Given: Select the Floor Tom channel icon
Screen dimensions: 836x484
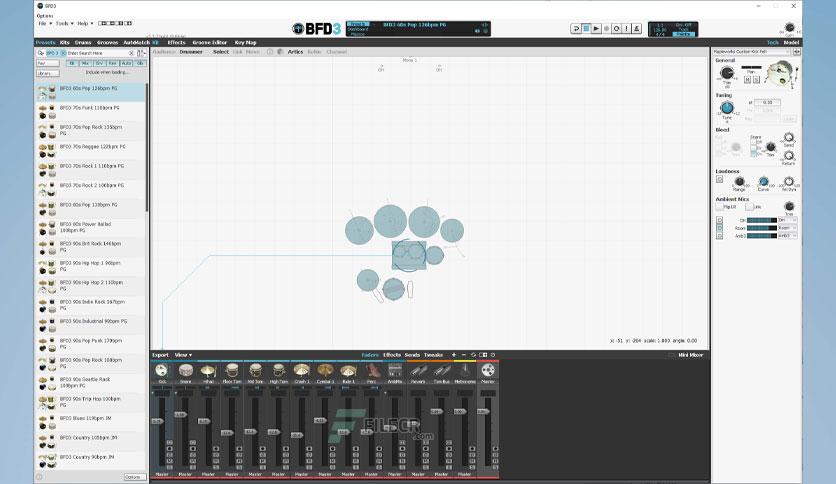Looking at the screenshot, I should click(231, 370).
